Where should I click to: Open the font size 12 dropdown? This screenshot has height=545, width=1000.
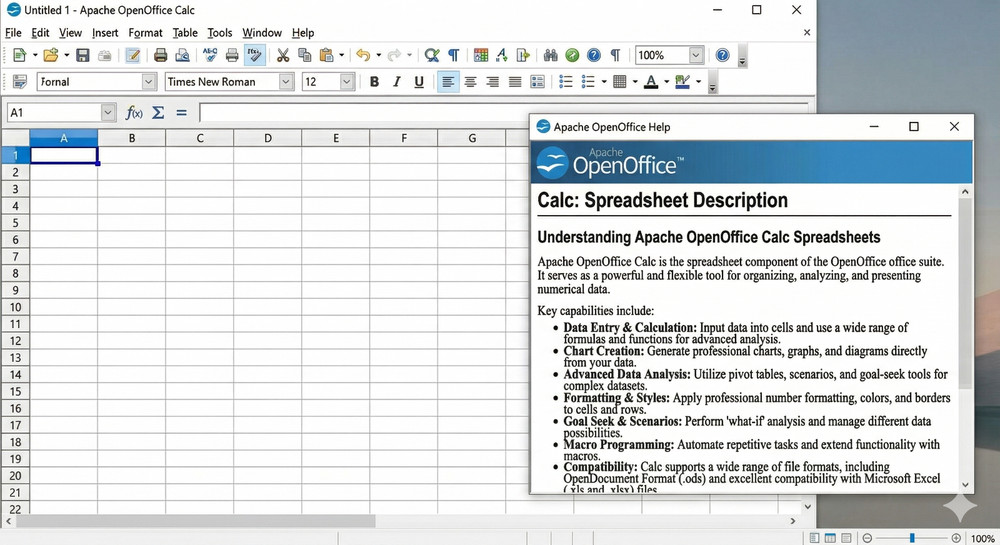coord(346,82)
